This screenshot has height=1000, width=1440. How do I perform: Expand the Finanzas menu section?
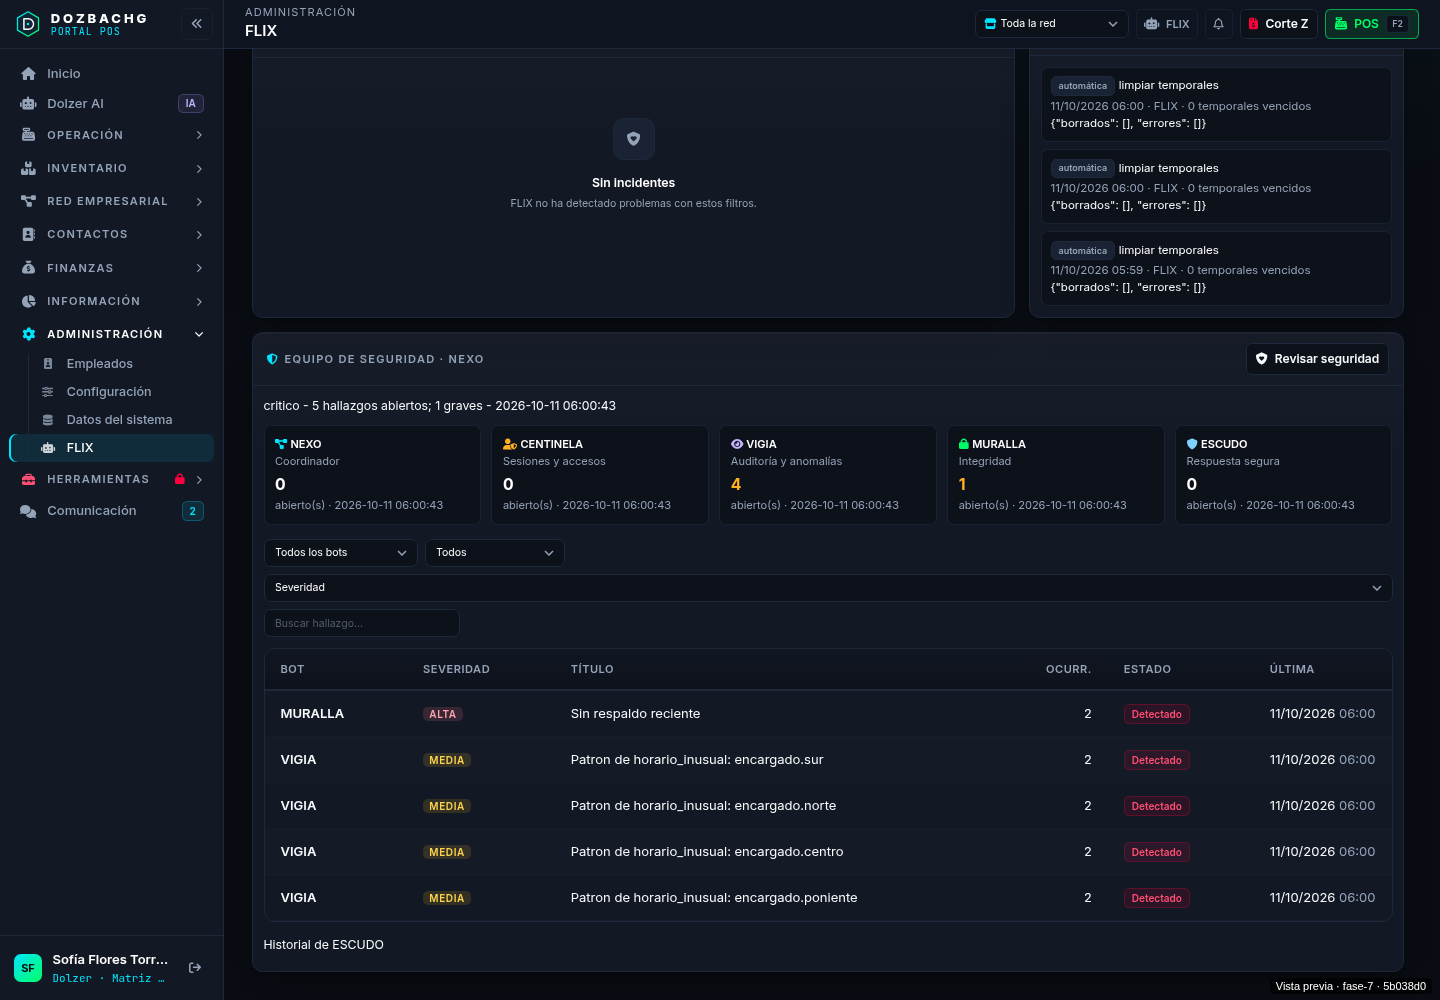112,268
